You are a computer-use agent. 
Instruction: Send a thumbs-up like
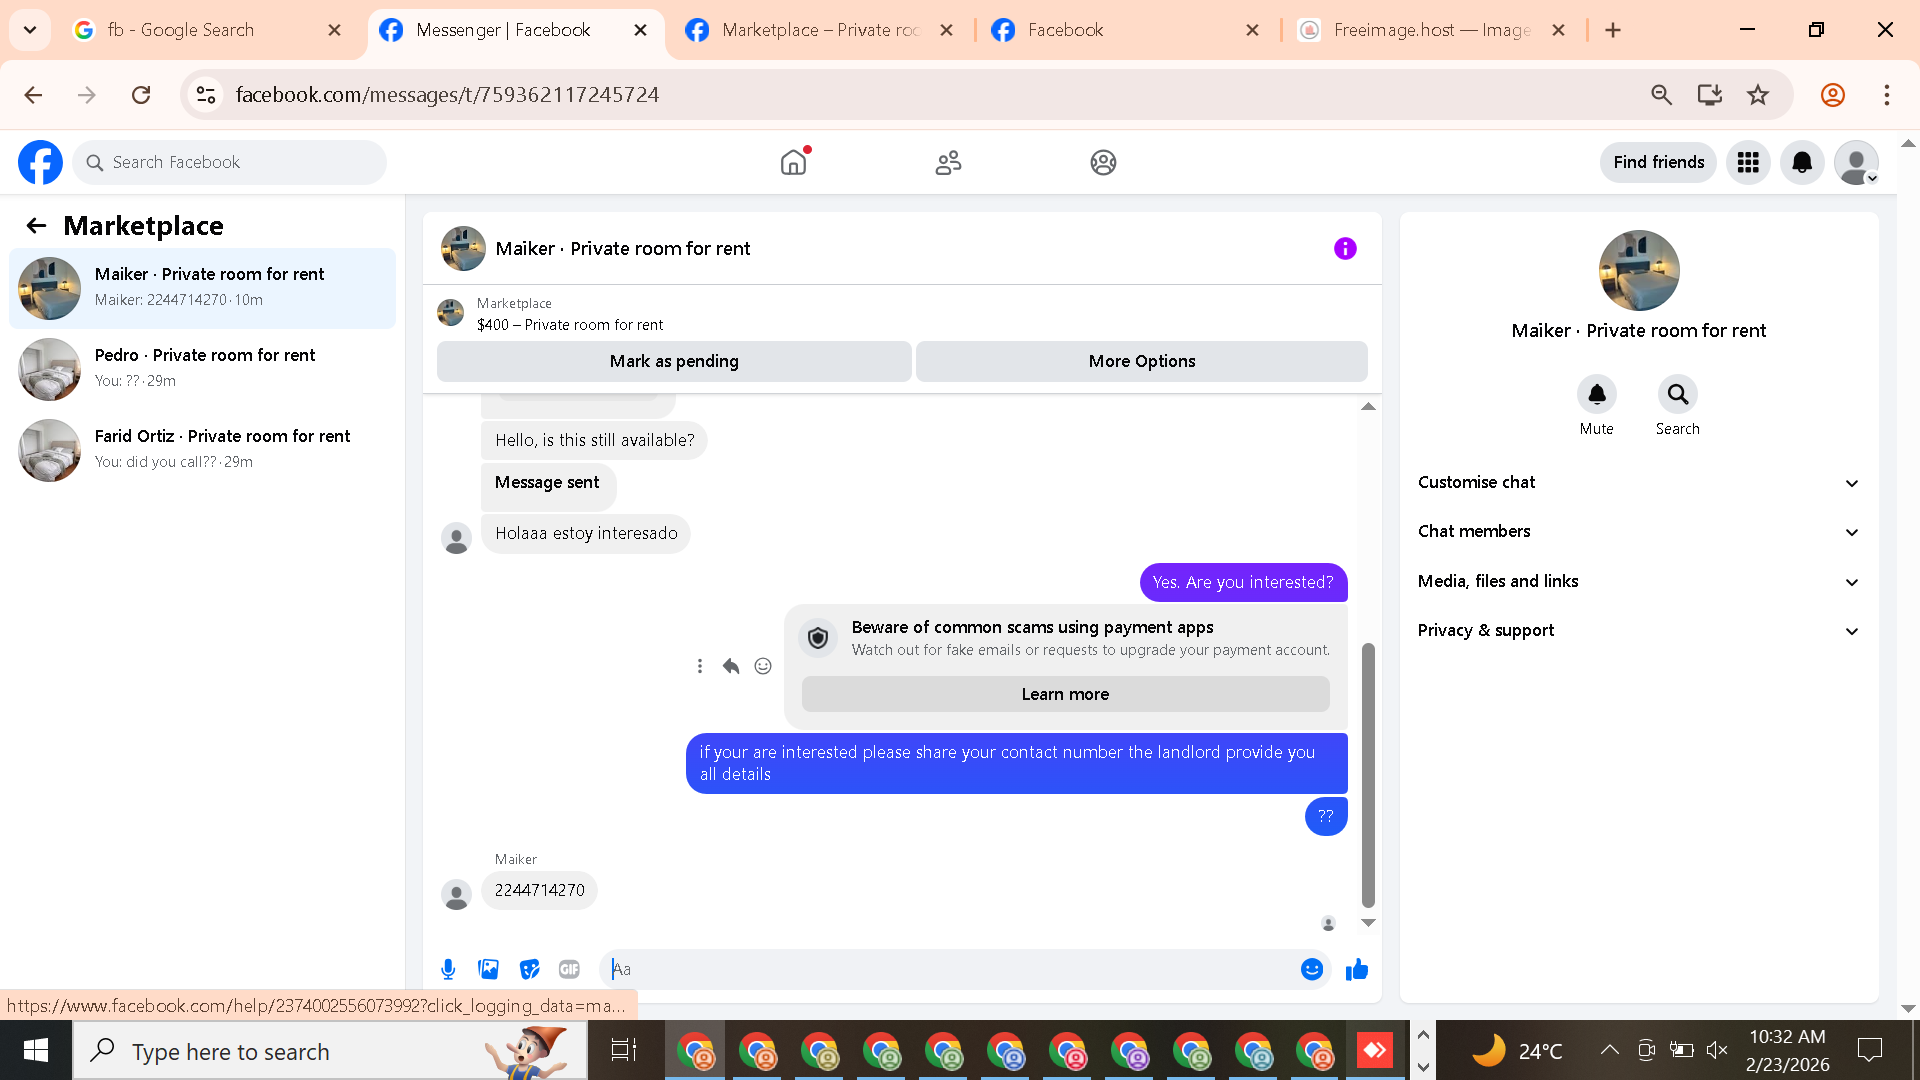point(1357,969)
